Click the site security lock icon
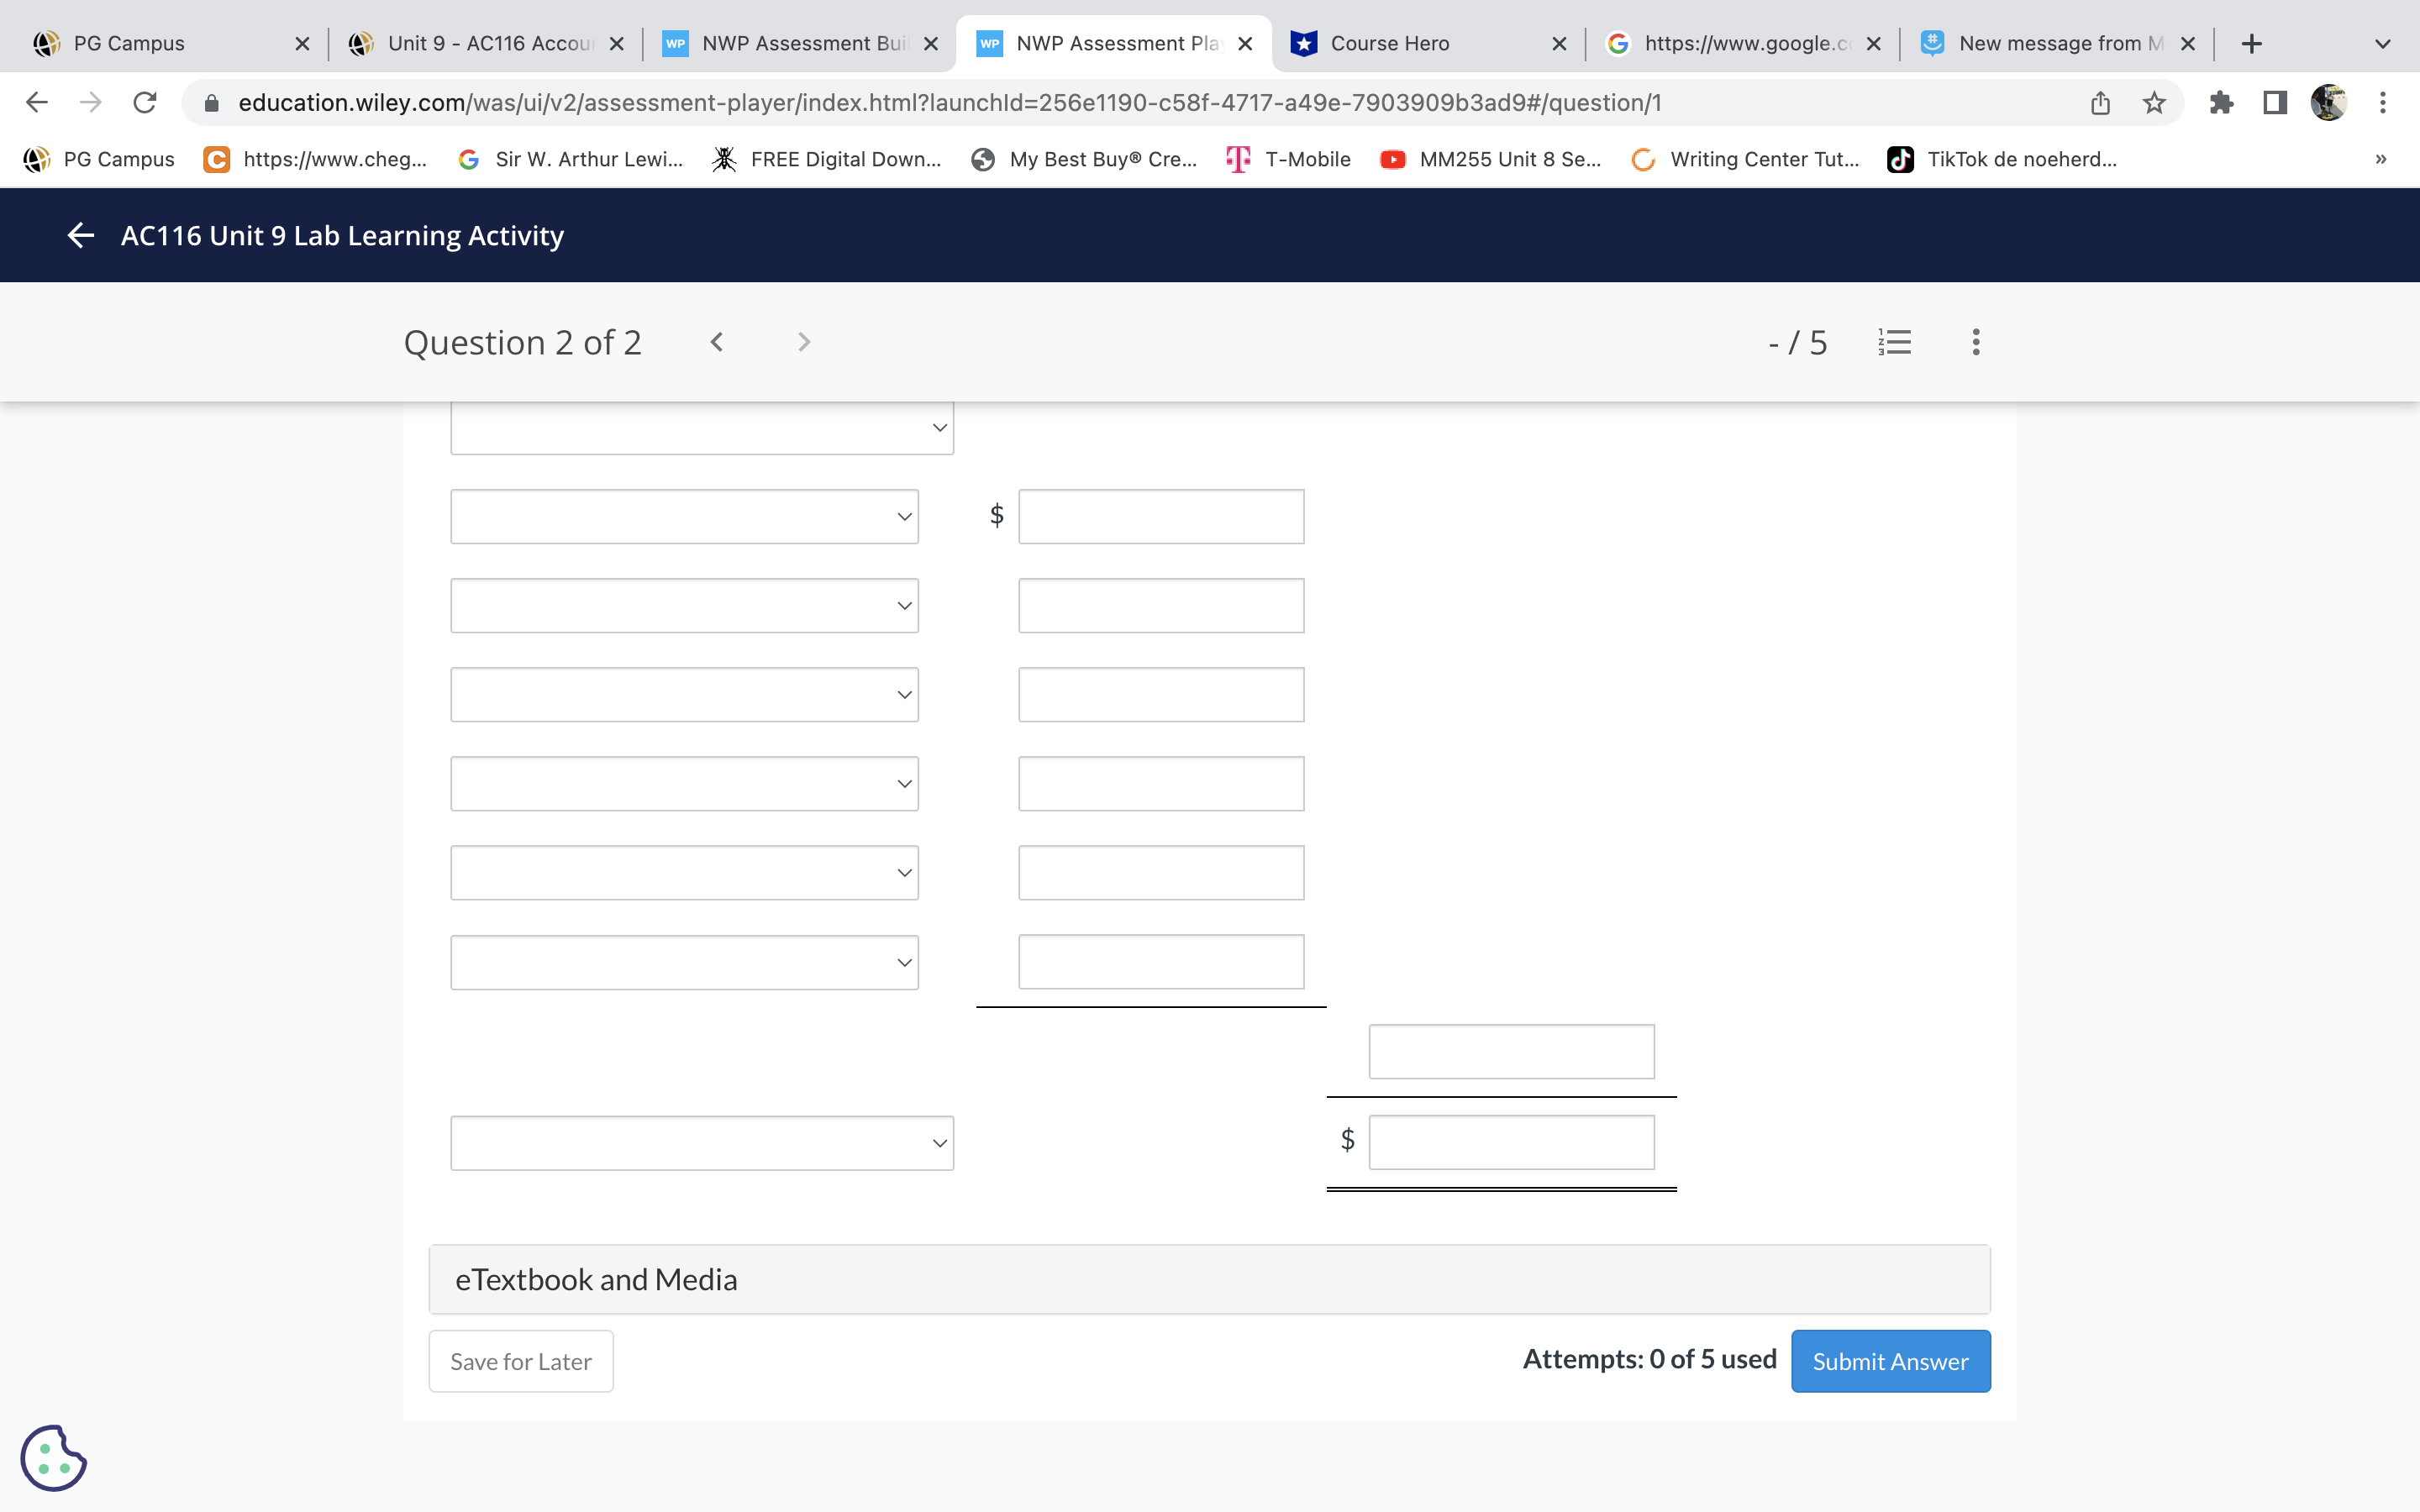The height and width of the screenshot is (1512, 2420). point(210,102)
